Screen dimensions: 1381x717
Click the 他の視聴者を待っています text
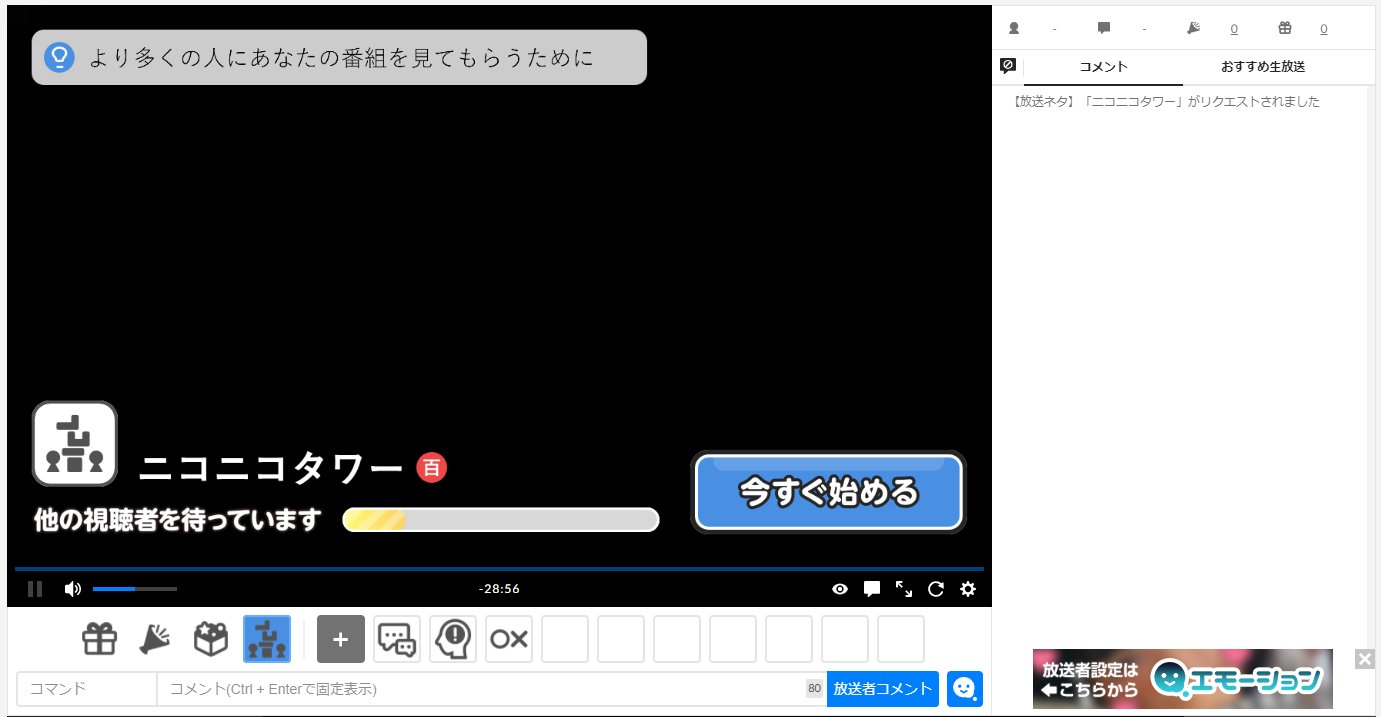[x=178, y=520]
